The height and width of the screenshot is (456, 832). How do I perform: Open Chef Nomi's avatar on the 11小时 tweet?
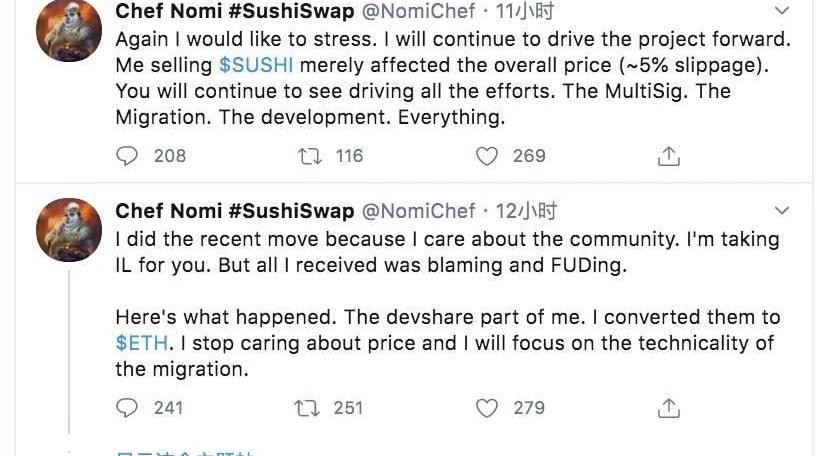68,30
